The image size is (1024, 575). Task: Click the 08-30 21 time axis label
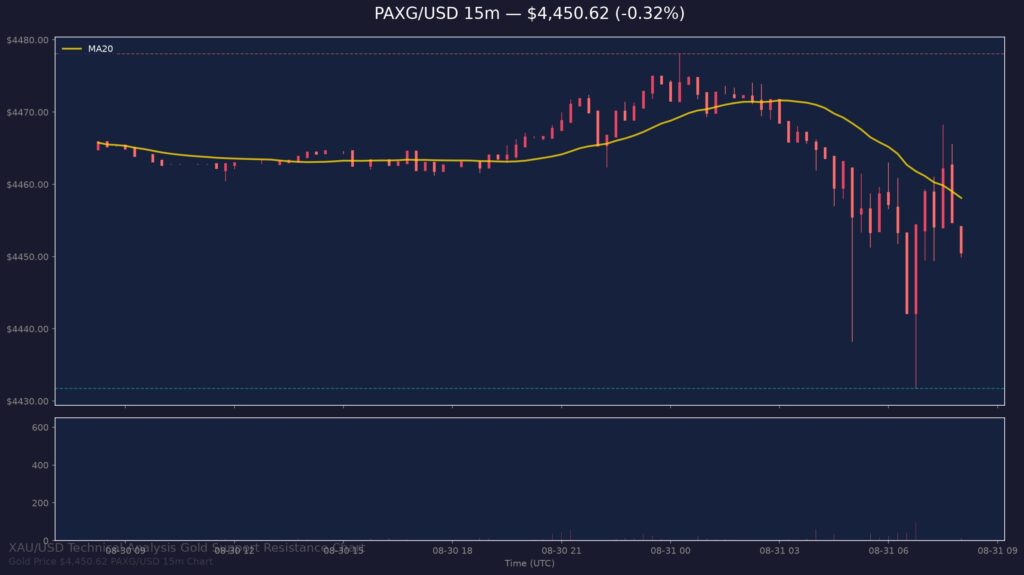pyautogui.click(x=561, y=551)
